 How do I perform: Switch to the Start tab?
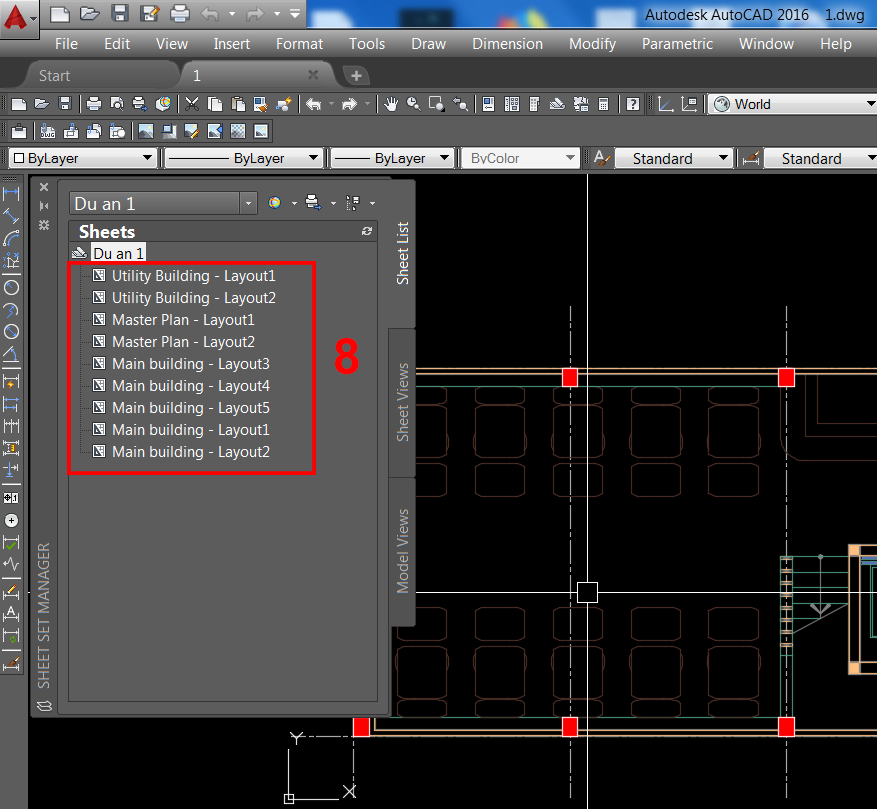[x=54, y=74]
